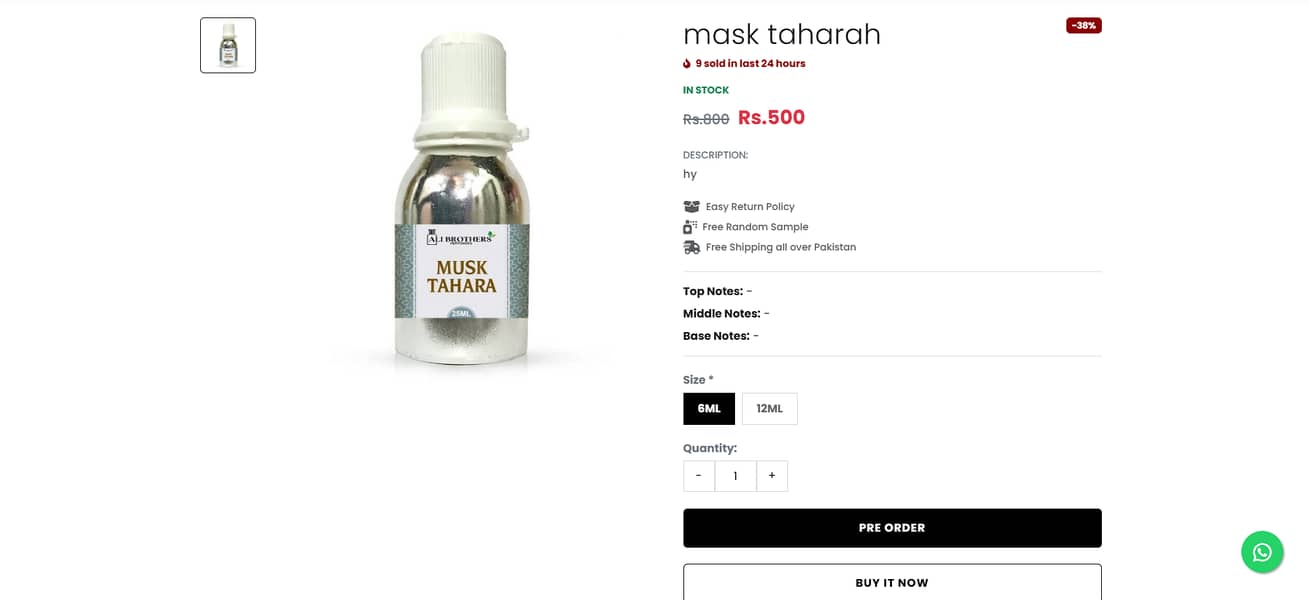Image resolution: width=1309 pixels, height=600 pixels.
Task: Click the fire icon beside sold count
Action: coord(687,64)
